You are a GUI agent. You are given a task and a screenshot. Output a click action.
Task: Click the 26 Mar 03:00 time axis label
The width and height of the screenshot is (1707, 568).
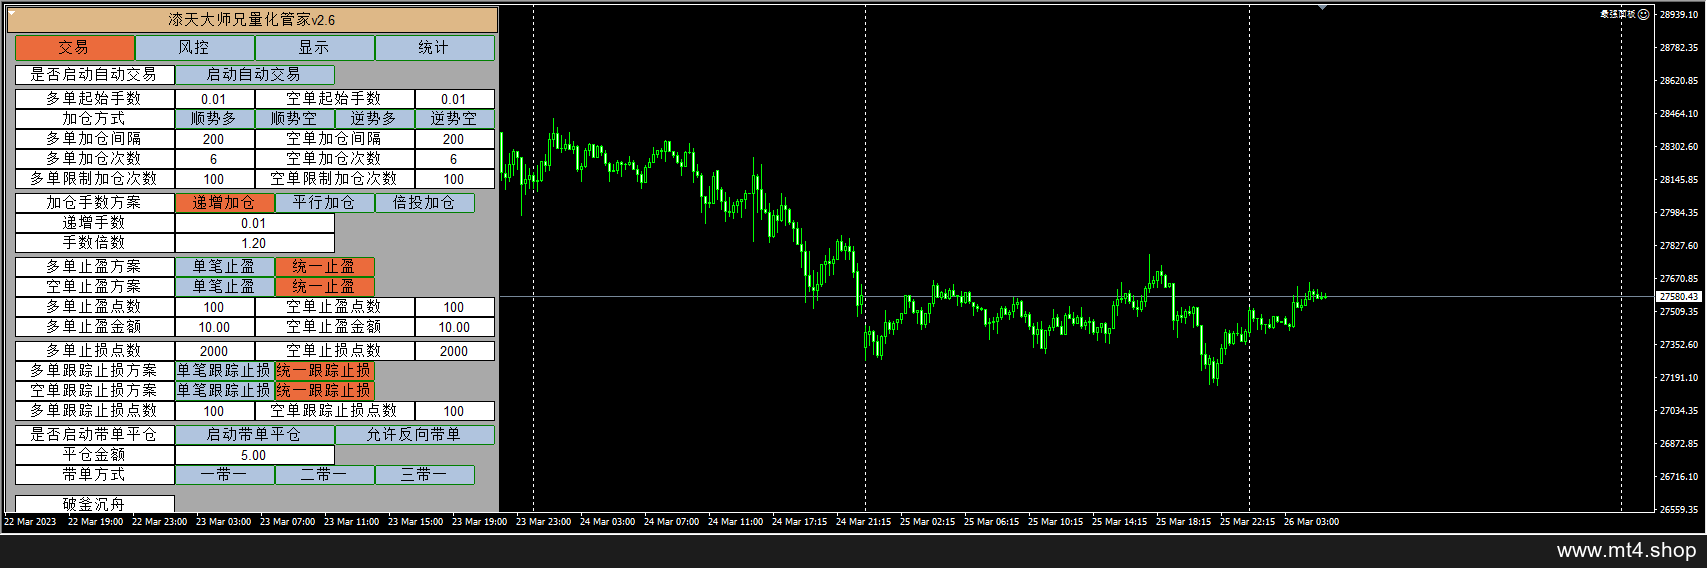[x=1311, y=521]
